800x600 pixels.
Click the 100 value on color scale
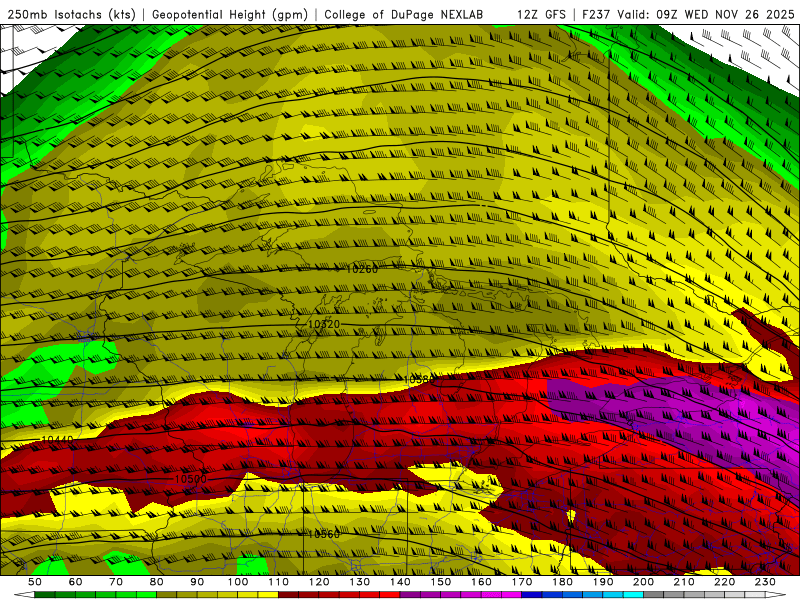(x=238, y=582)
